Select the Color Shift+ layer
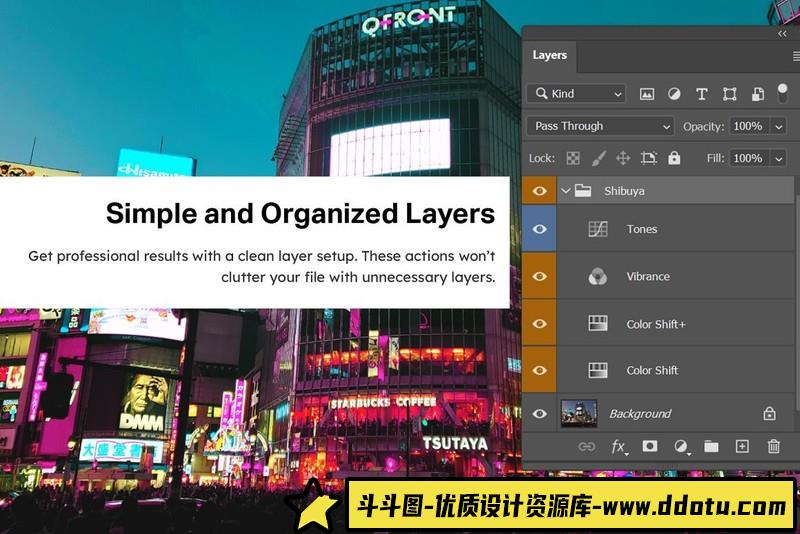This screenshot has height=534, width=800. click(x=656, y=324)
